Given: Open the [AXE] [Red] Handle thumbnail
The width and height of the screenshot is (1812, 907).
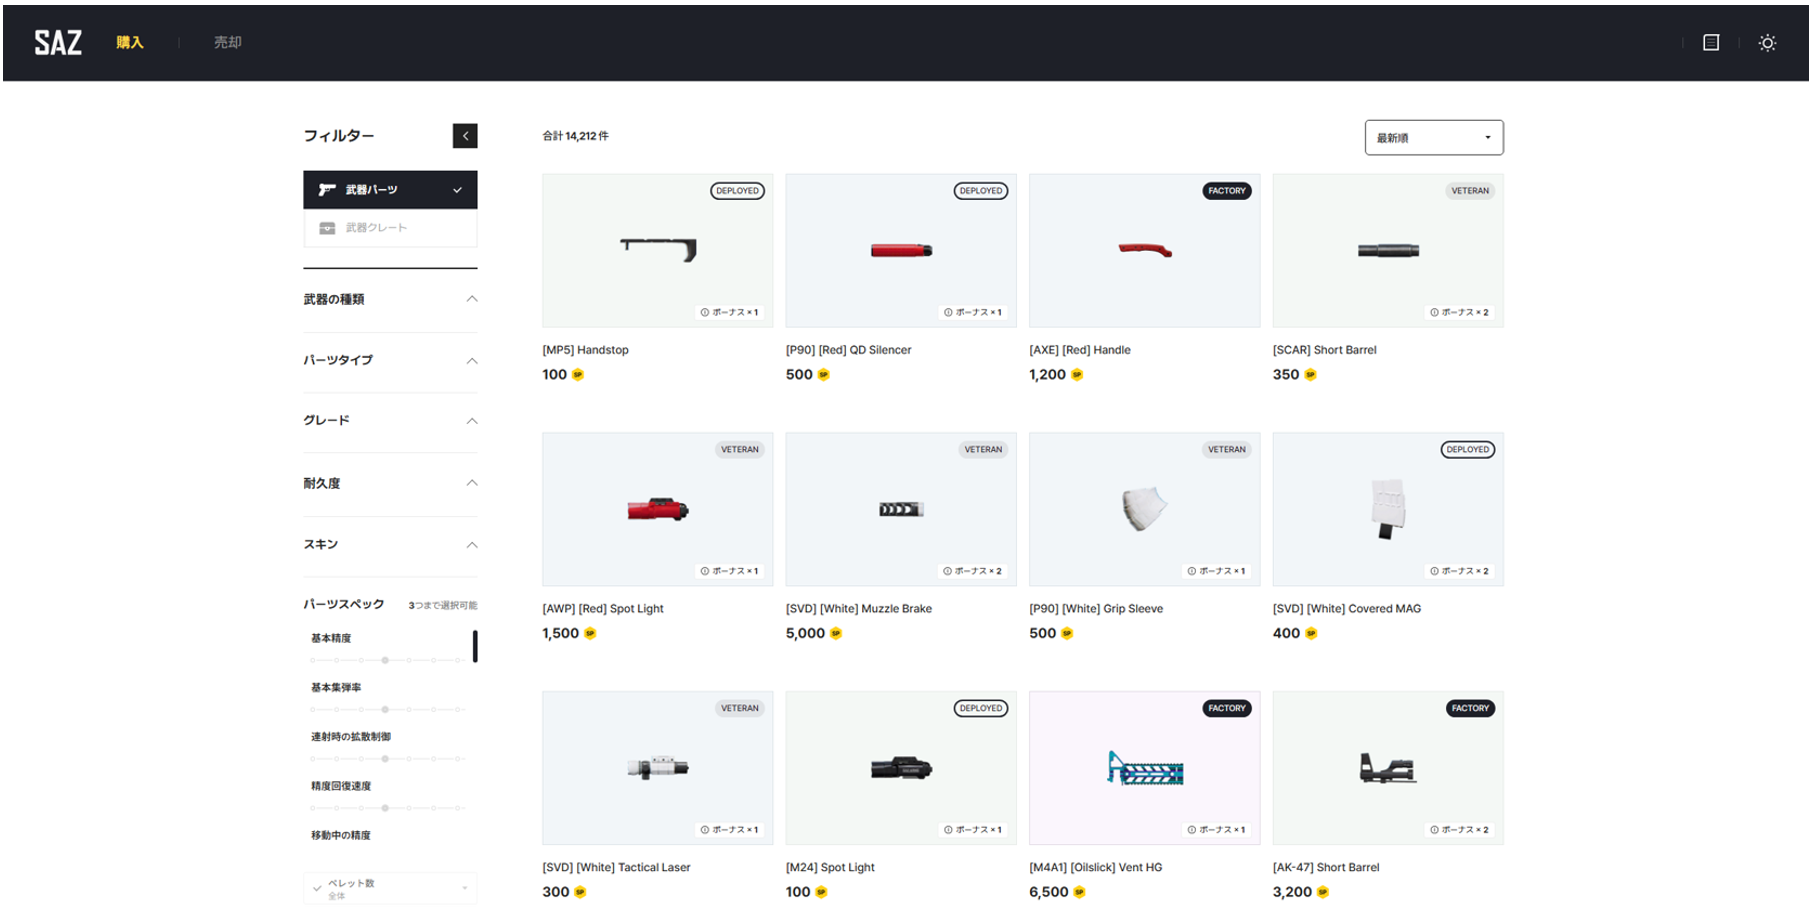Looking at the screenshot, I should coord(1144,250).
